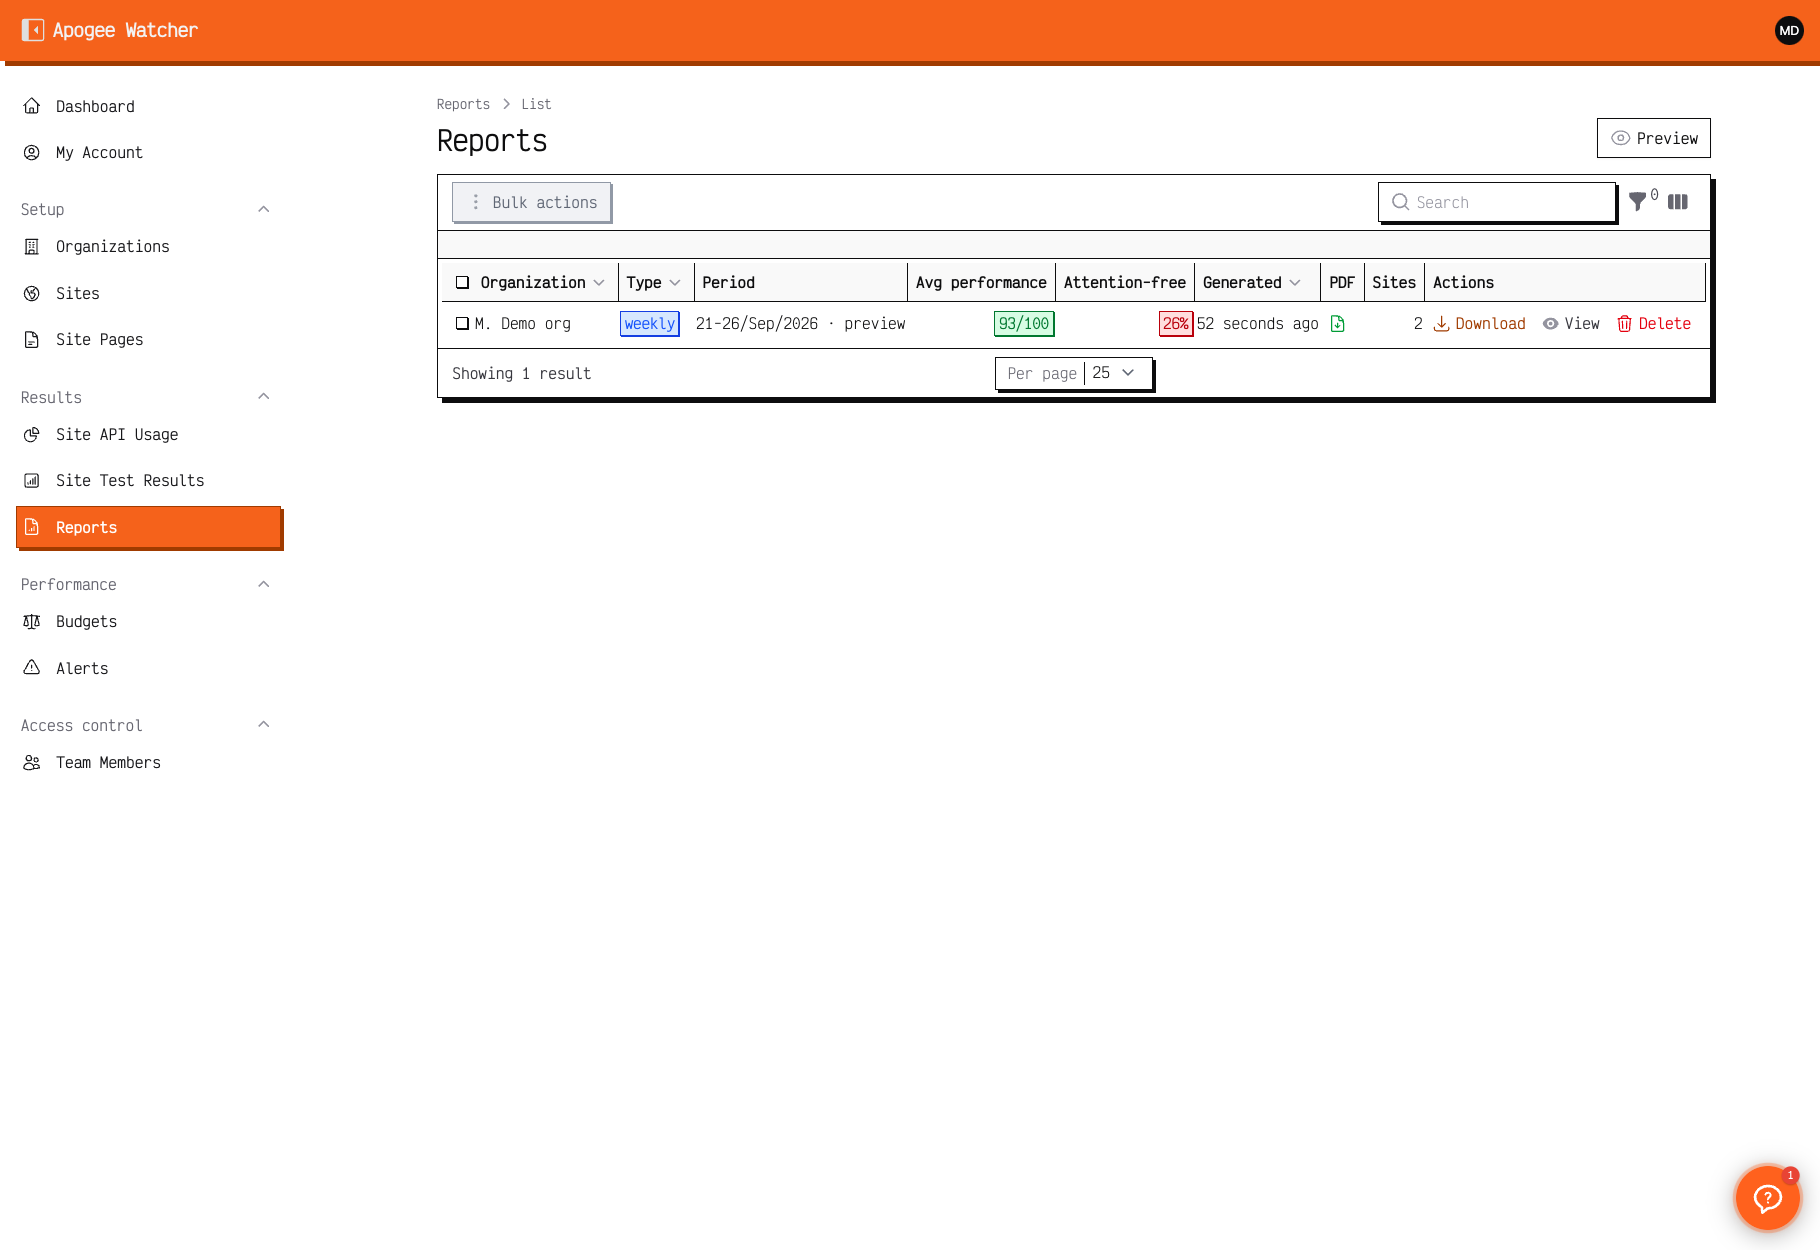Viewport: 1820px width, 1250px height.
Task: Select all rows via header checkbox
Action: [462, 283]
